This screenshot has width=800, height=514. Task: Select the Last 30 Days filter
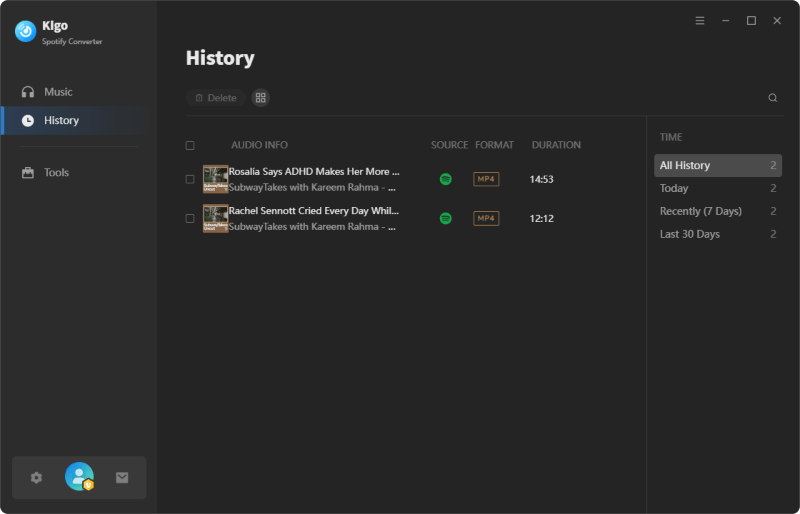pos(718,234)
